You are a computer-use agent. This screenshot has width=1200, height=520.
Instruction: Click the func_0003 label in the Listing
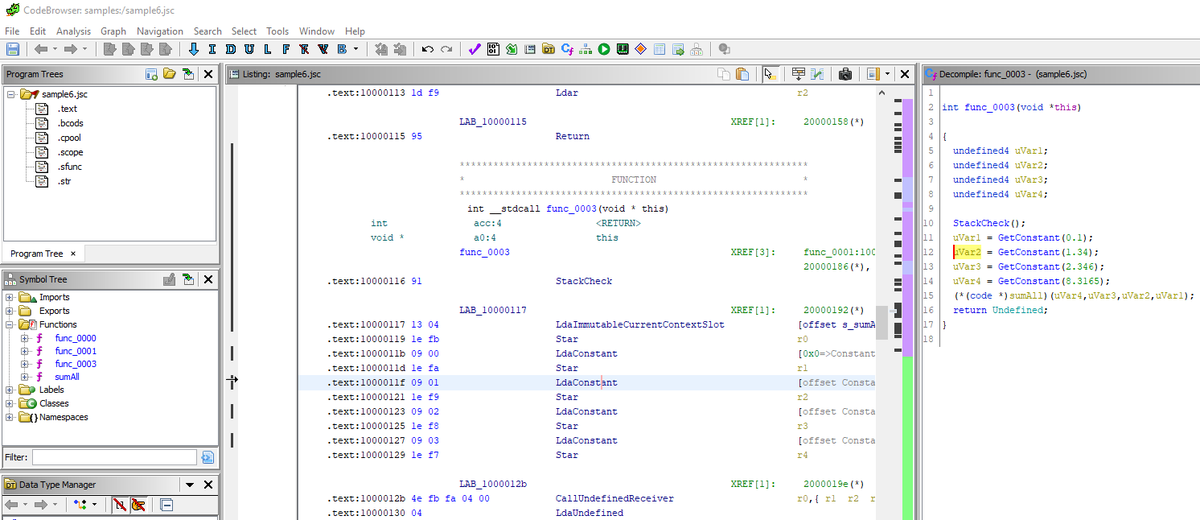tap(483, 253)
